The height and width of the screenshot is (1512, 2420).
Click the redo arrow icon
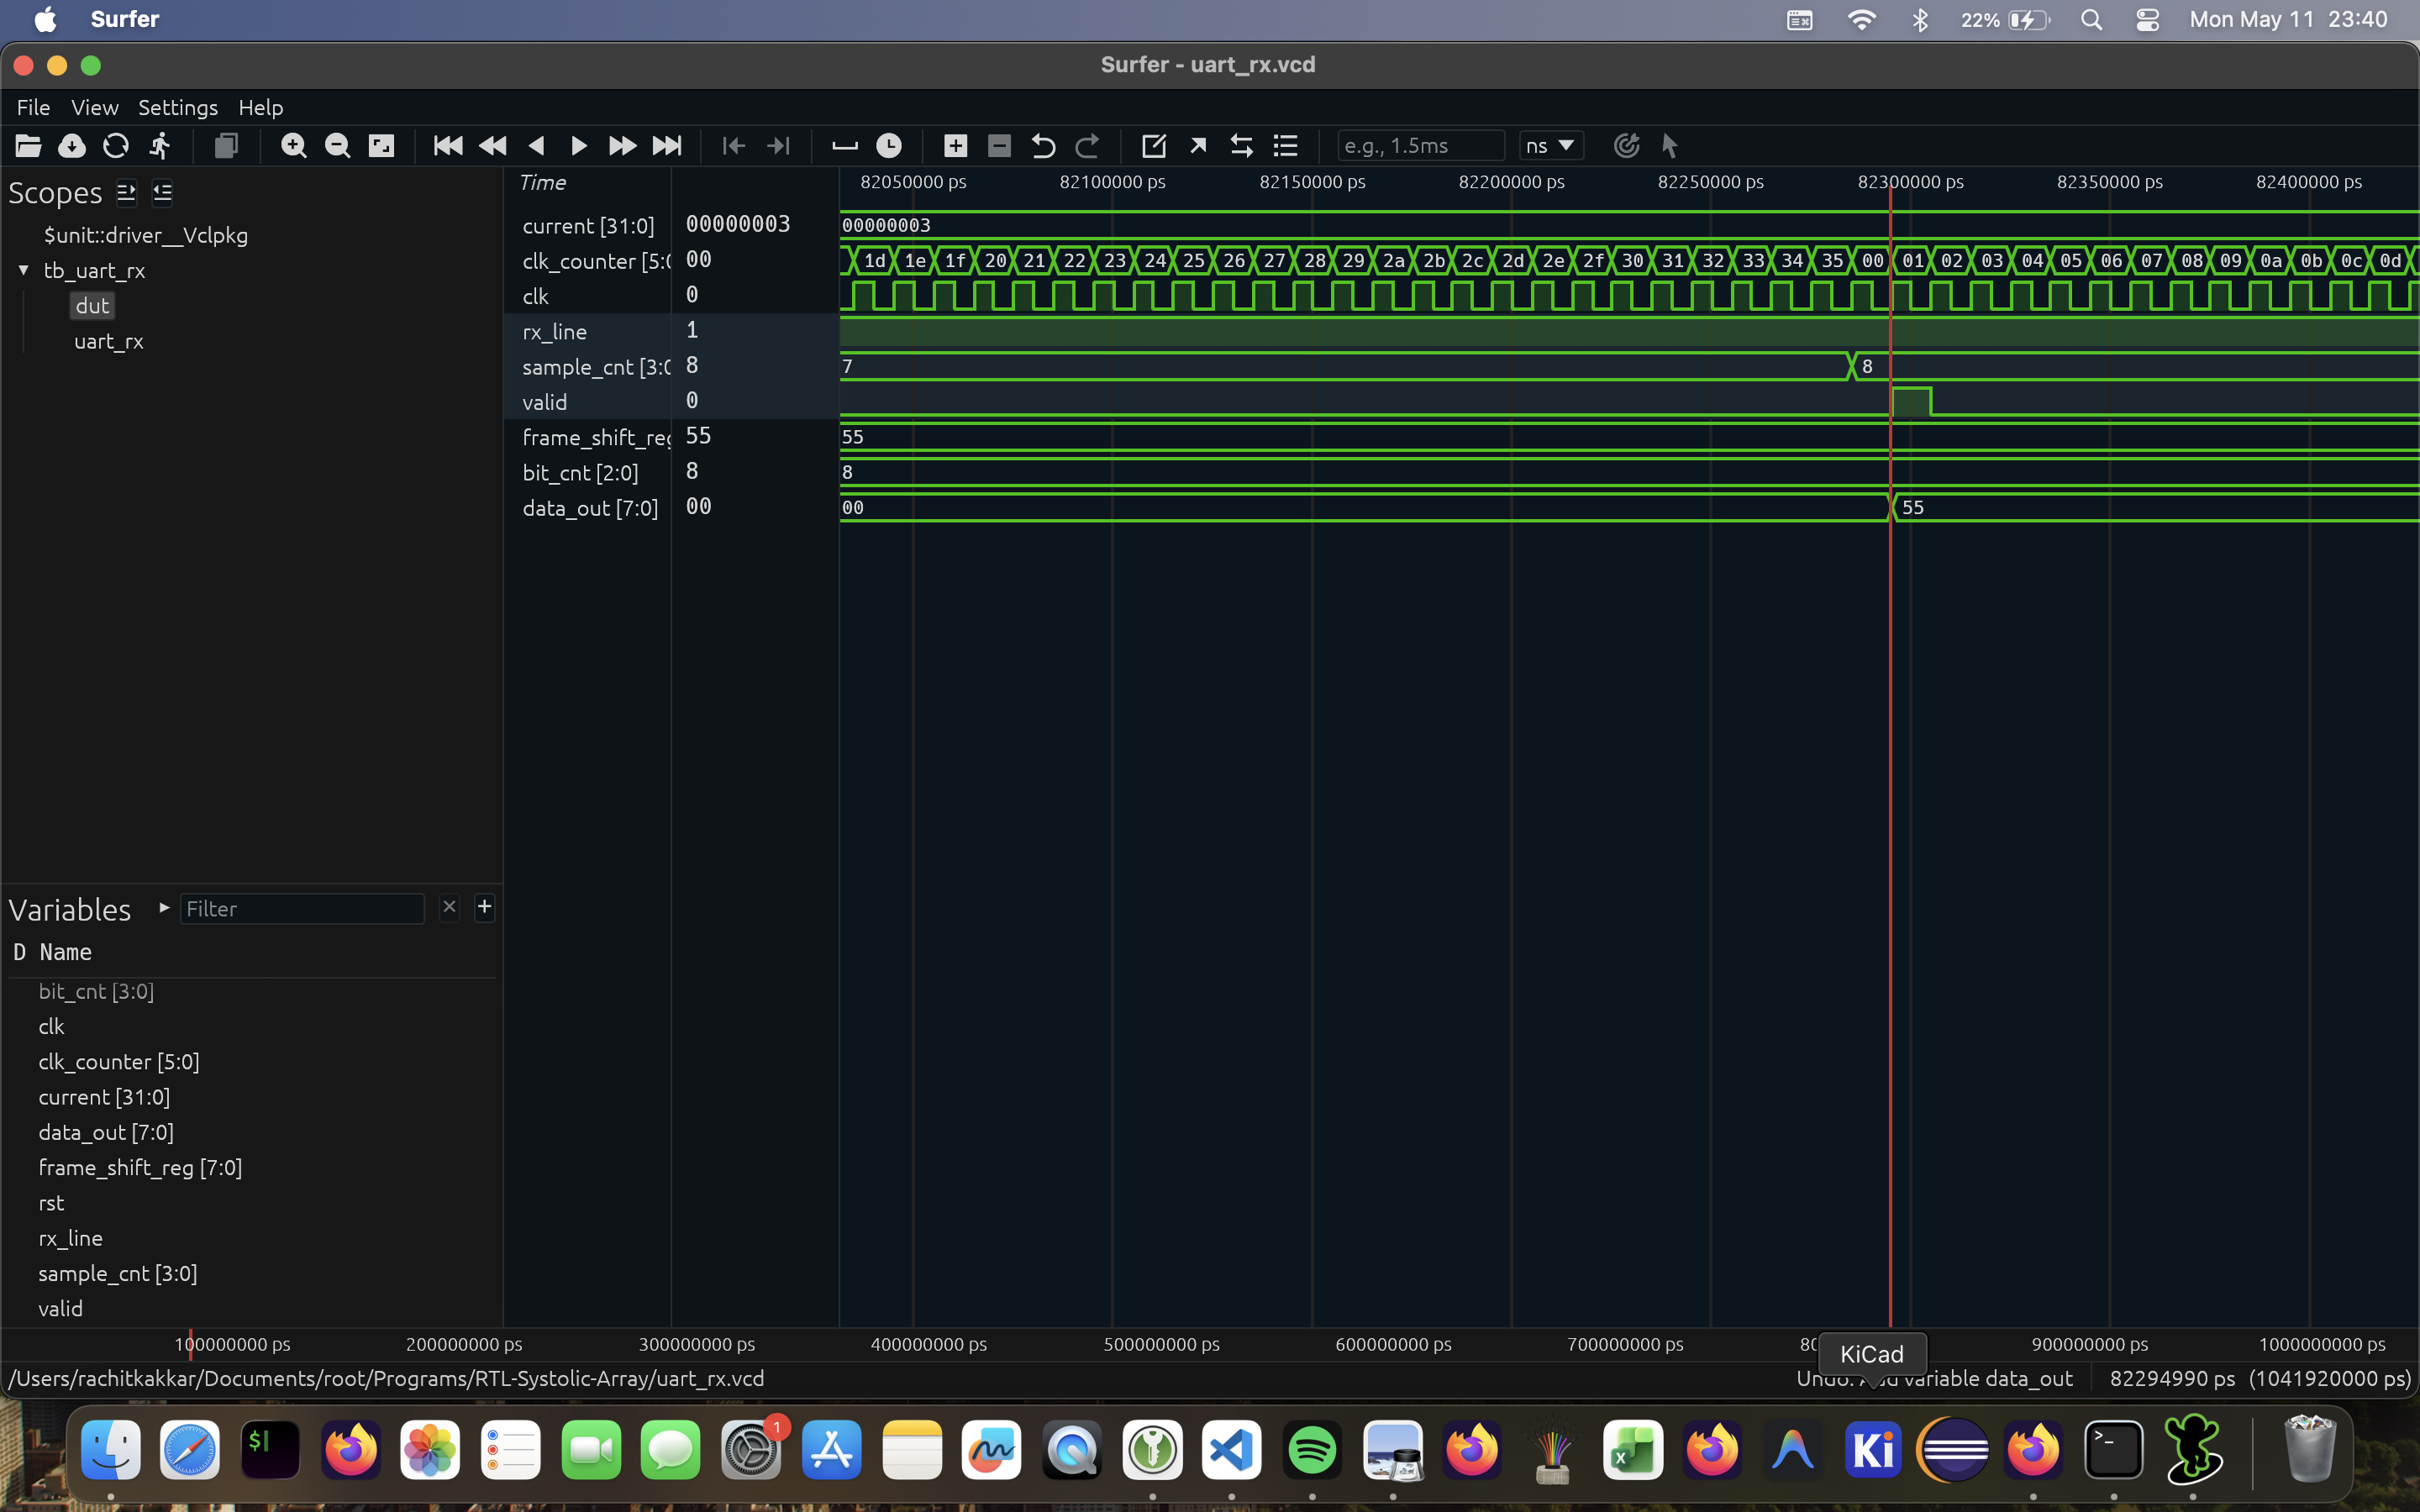click(x=1087, y=146)
